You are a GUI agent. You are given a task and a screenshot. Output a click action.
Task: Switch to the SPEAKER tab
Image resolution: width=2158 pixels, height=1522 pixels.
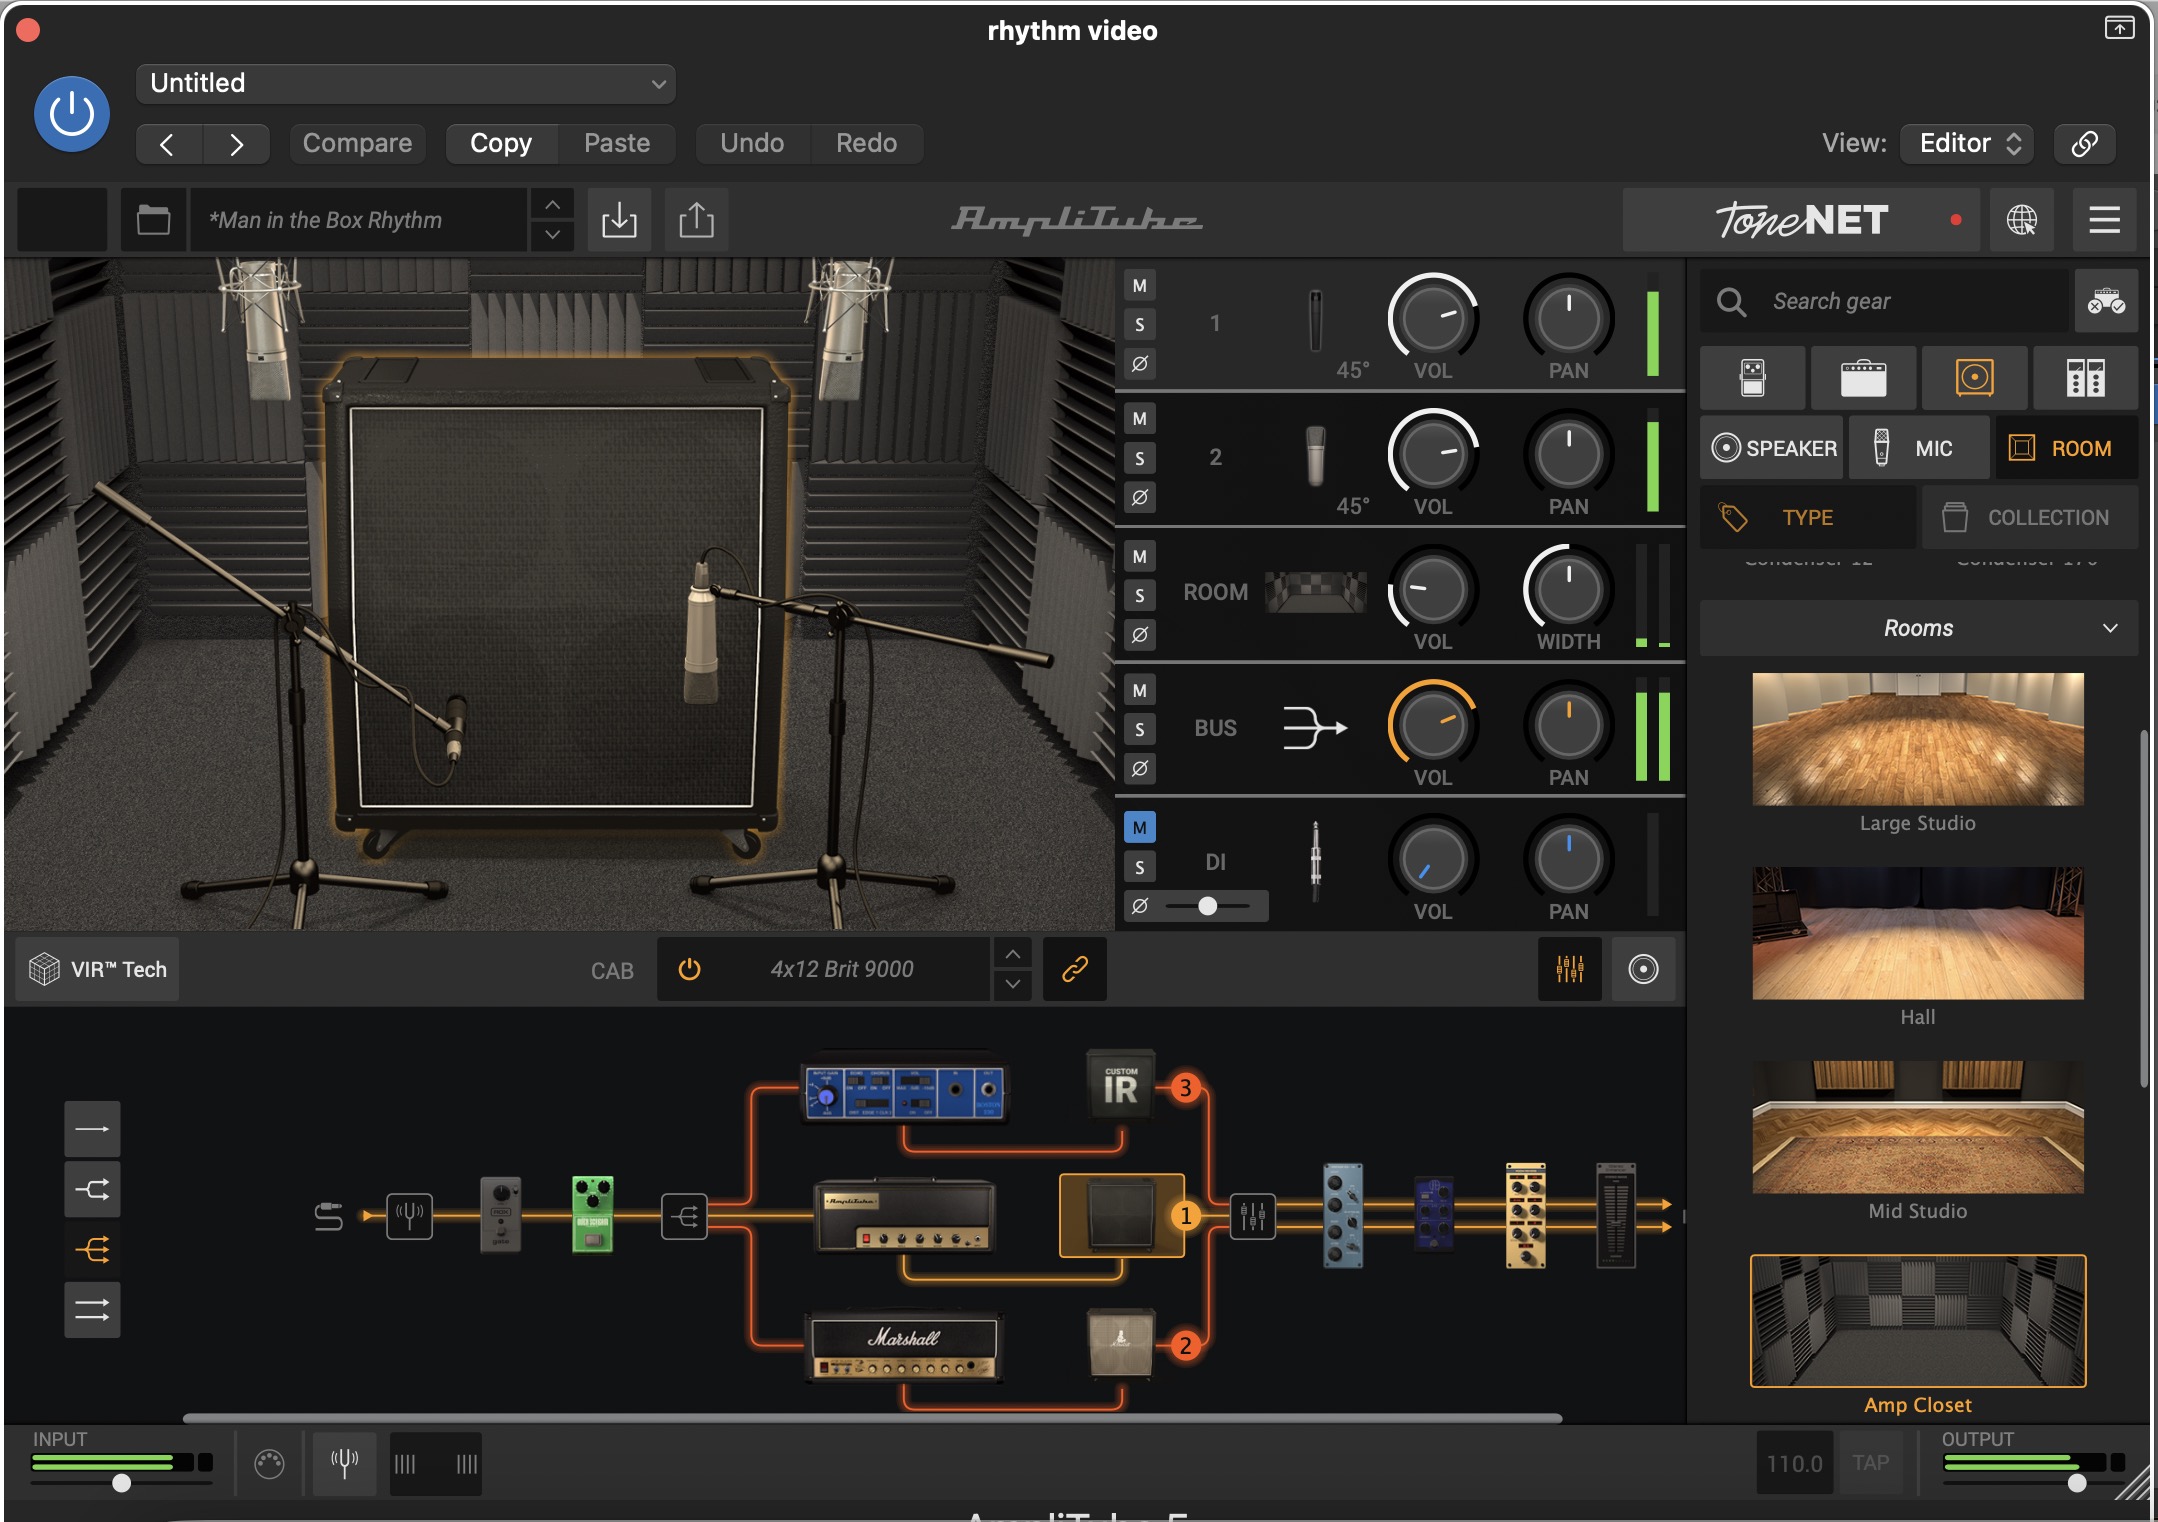point(1773,448)
